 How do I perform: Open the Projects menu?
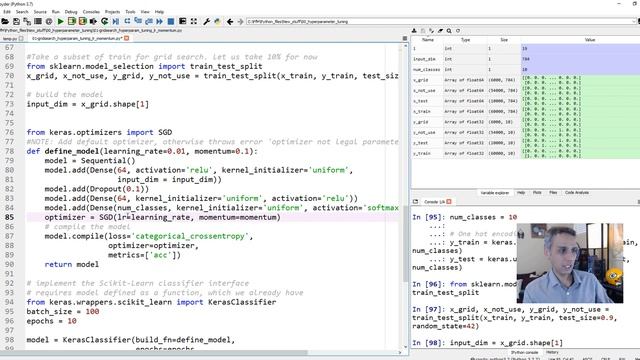click(112, 12)
